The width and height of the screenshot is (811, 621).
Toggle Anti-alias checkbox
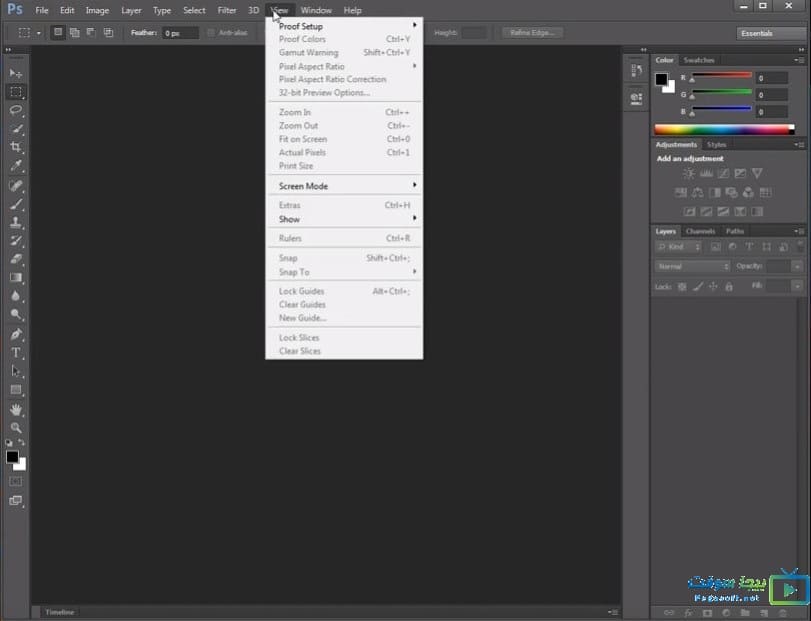211,33
